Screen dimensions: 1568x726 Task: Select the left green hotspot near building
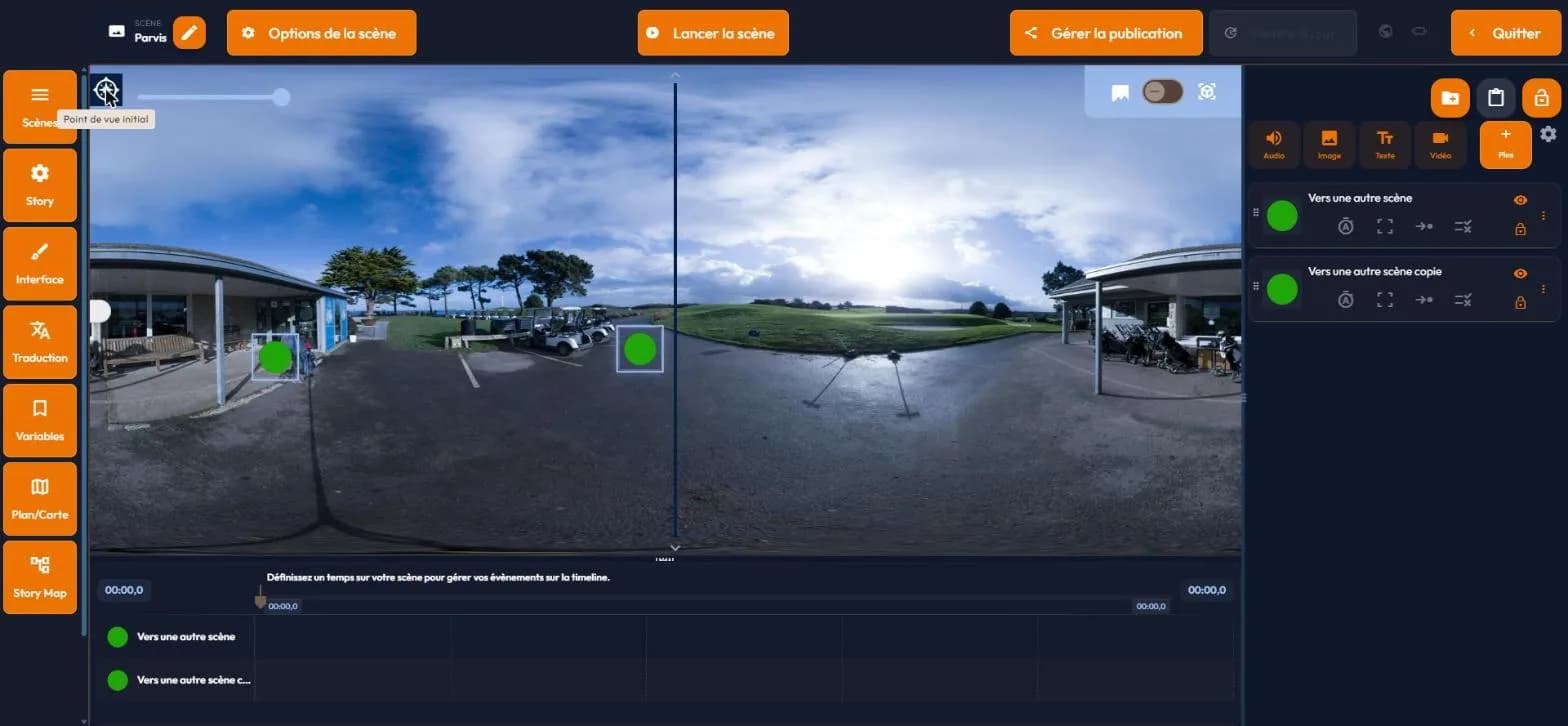[x=275, y=357]
